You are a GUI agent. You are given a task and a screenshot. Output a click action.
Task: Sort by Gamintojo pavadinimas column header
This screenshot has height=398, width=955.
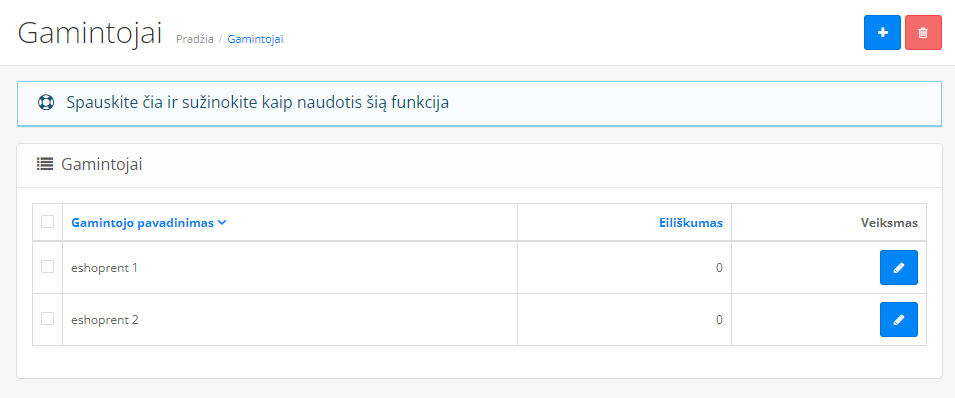point(143,223)
